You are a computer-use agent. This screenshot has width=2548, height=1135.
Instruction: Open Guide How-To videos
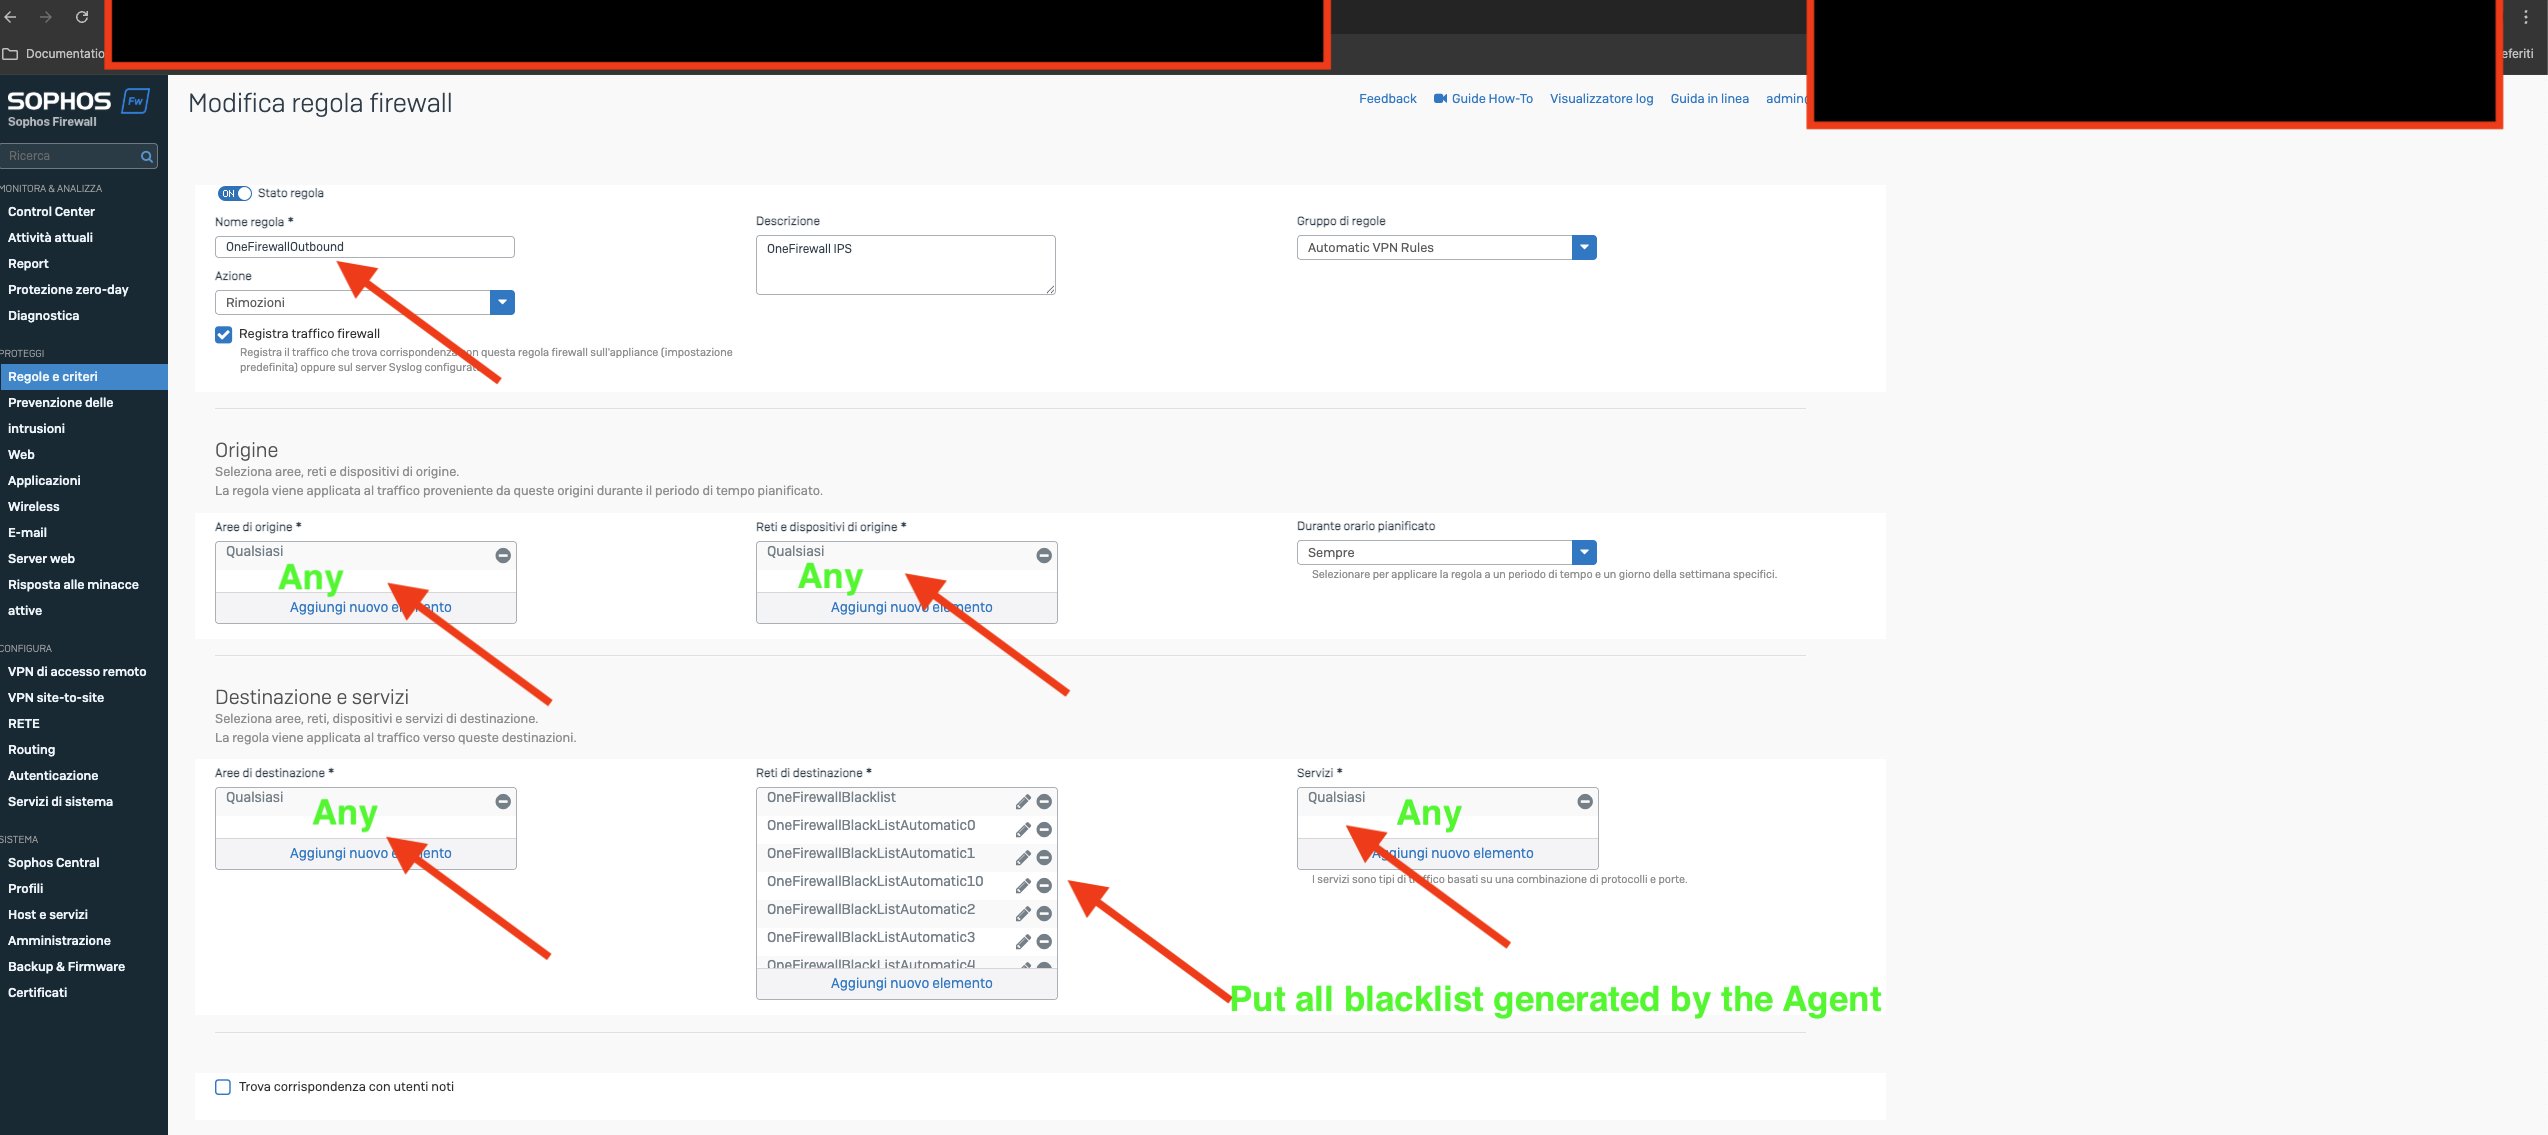pos(1483,99)
